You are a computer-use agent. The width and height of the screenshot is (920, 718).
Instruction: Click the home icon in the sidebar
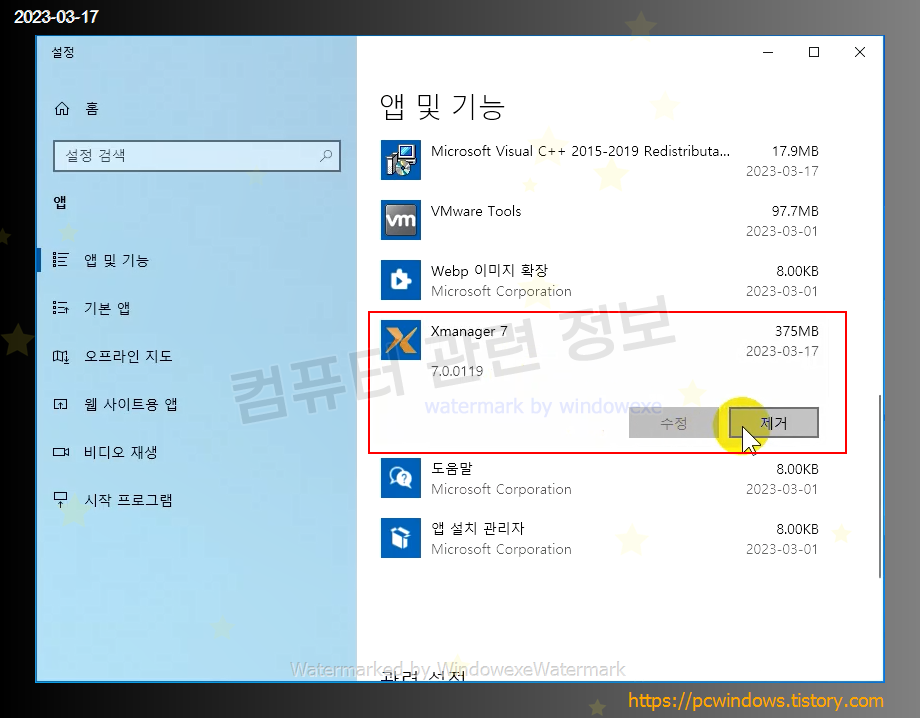[x=62, y=109]
